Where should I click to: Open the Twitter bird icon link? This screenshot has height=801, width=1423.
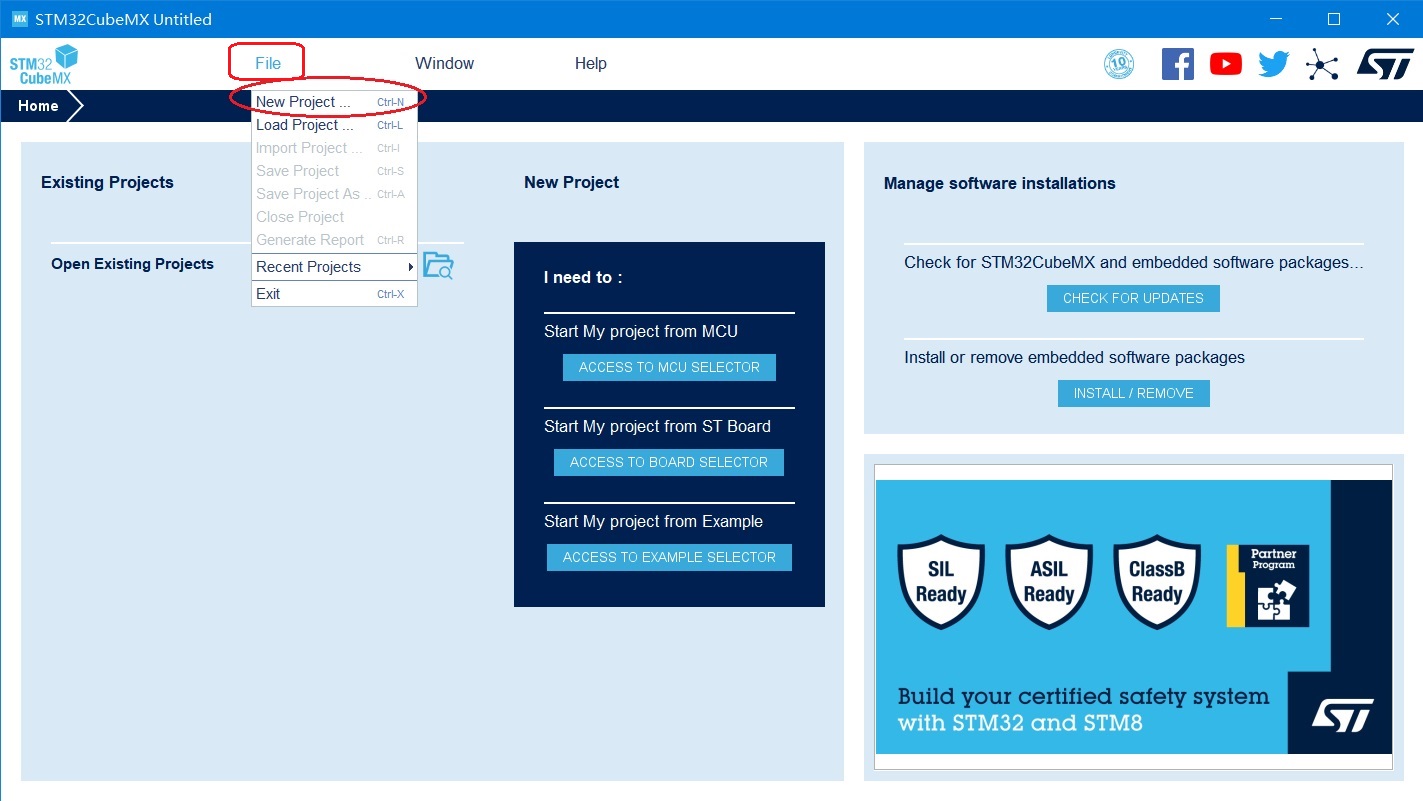(1274, 64)
